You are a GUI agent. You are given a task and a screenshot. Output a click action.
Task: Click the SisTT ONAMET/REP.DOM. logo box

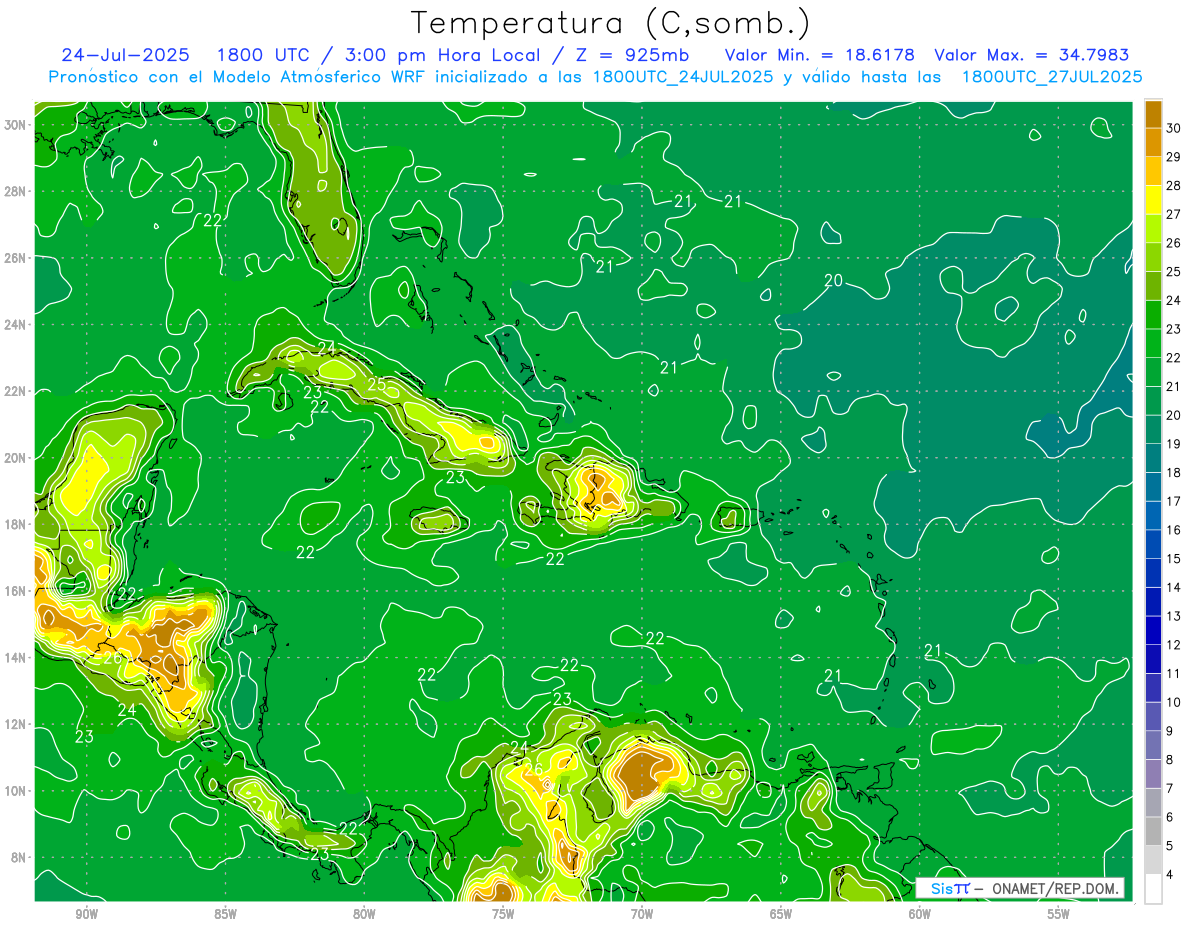1020,888
